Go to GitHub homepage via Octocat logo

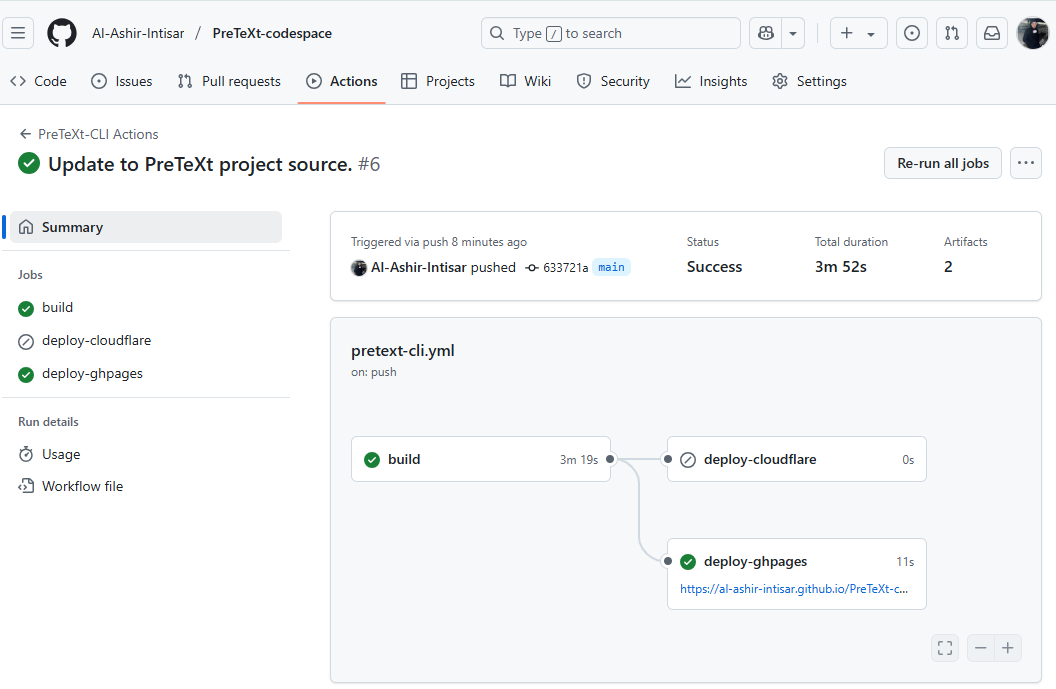coord(61,33)
